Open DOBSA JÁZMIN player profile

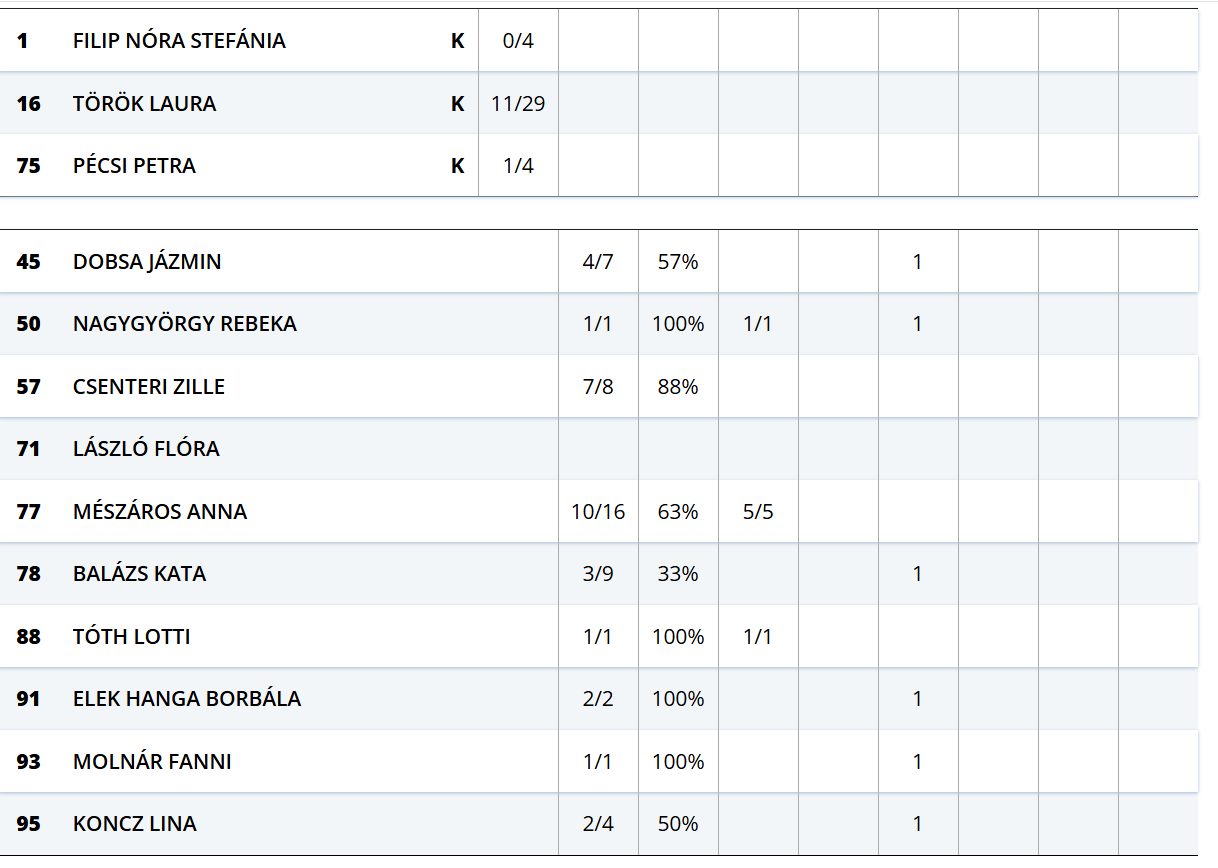pyautogui.click(x=147, y=262)
